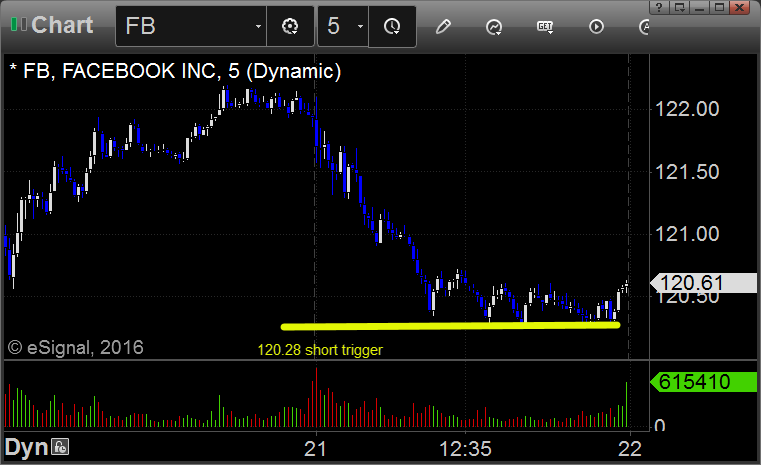Click the green linking bars icon
The height and width of the screenshot is (465, 761).
(18, 24)
